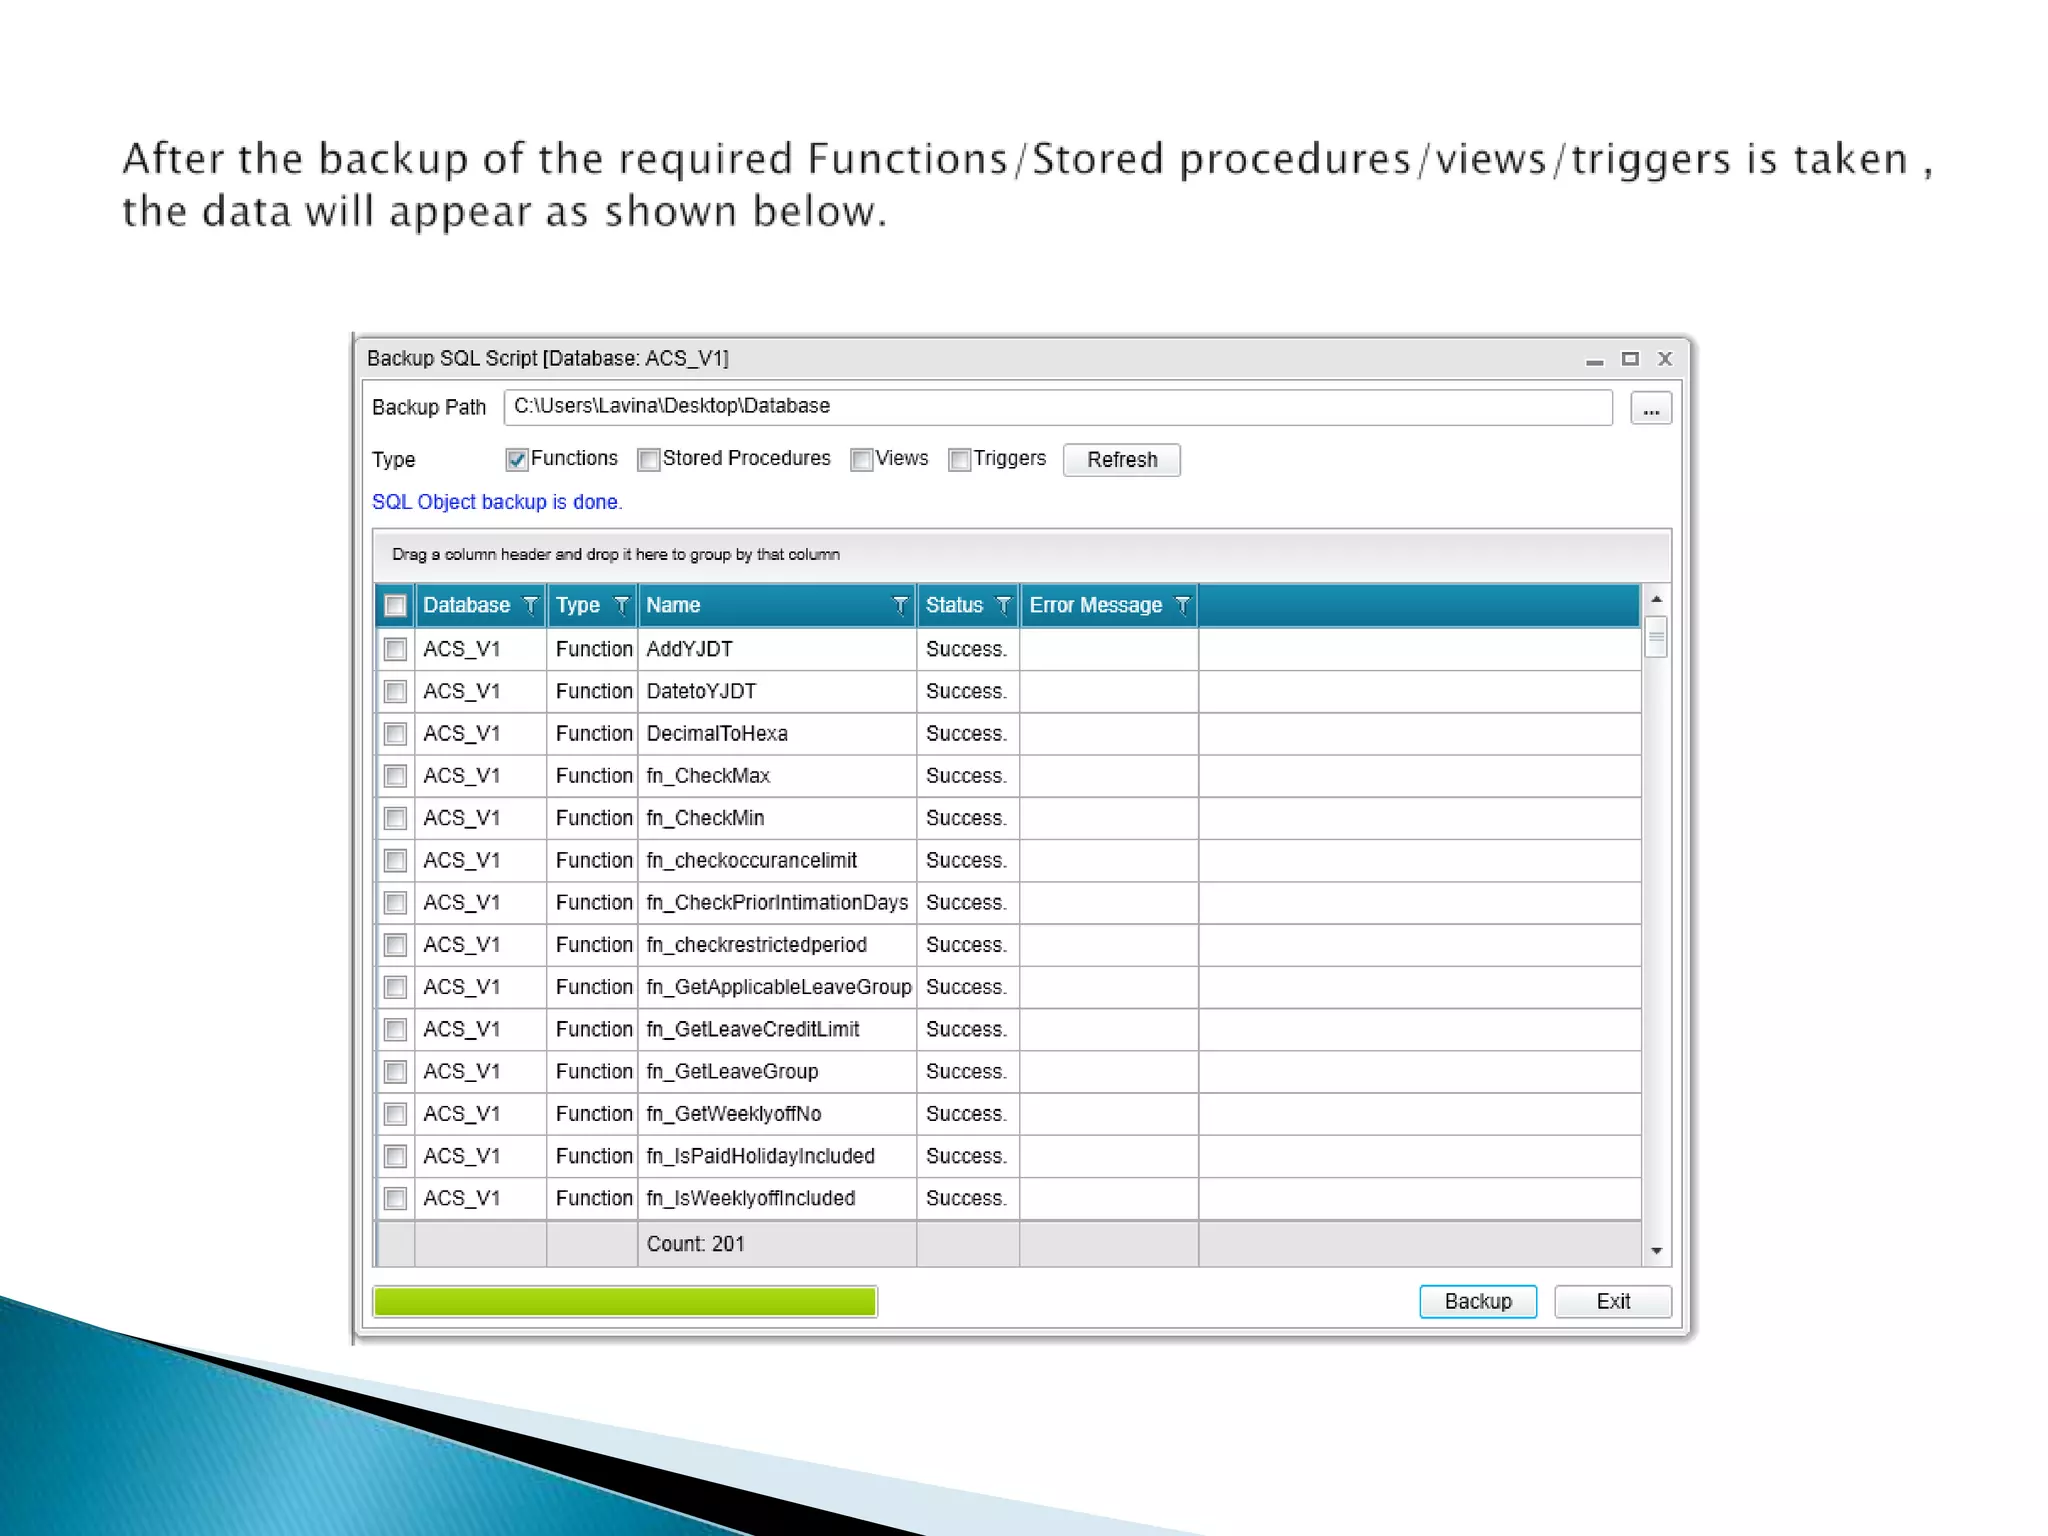2048x1536 pixels.
Task: Click scrollbar up arrow in grid
Action: point(1656,599)
